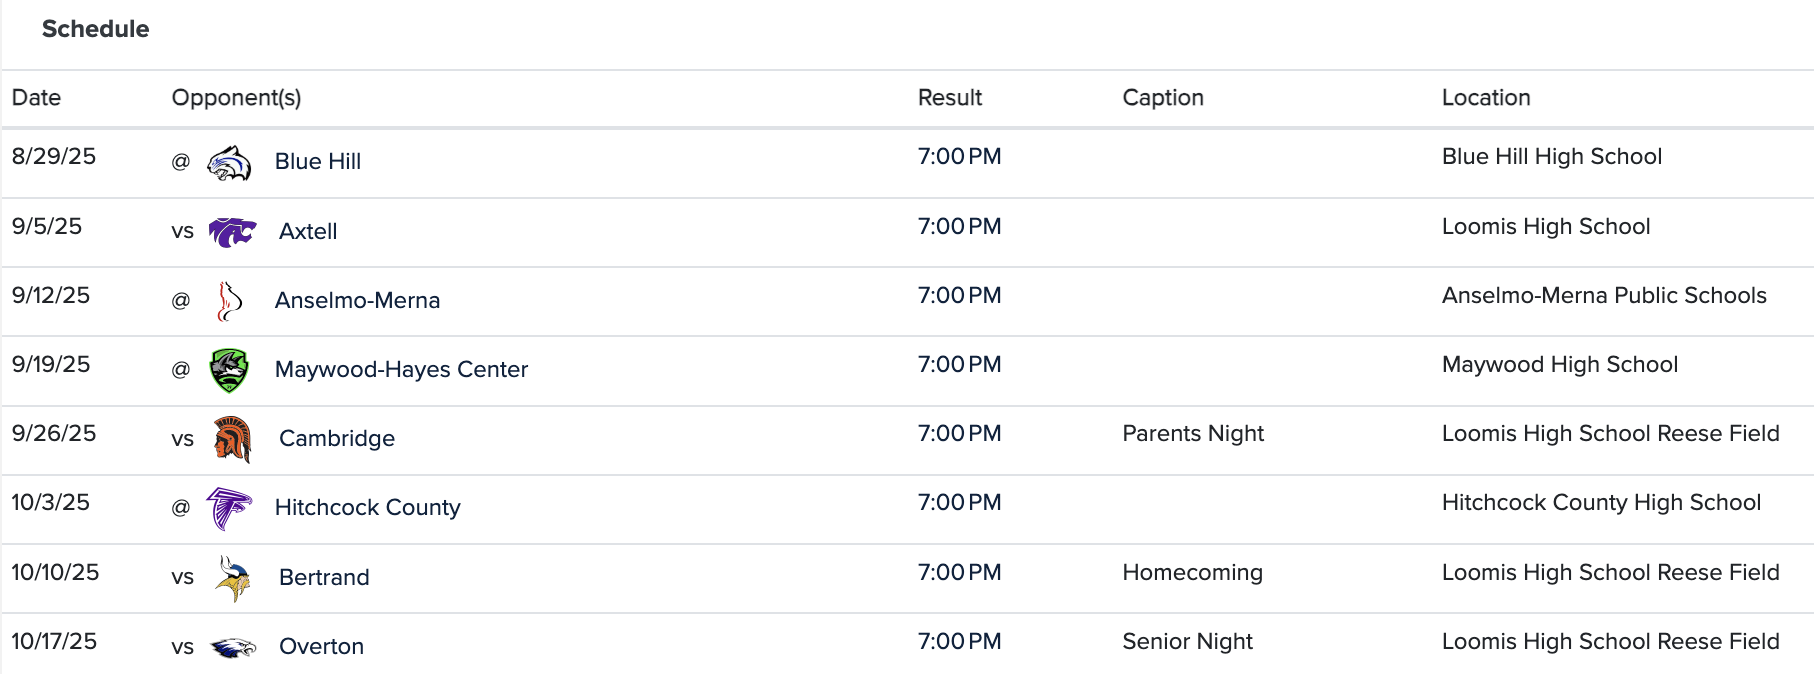Click the Blue Hill bobcat logo
The width and height of the screenshot is (1814, 674).
(229, 162)
